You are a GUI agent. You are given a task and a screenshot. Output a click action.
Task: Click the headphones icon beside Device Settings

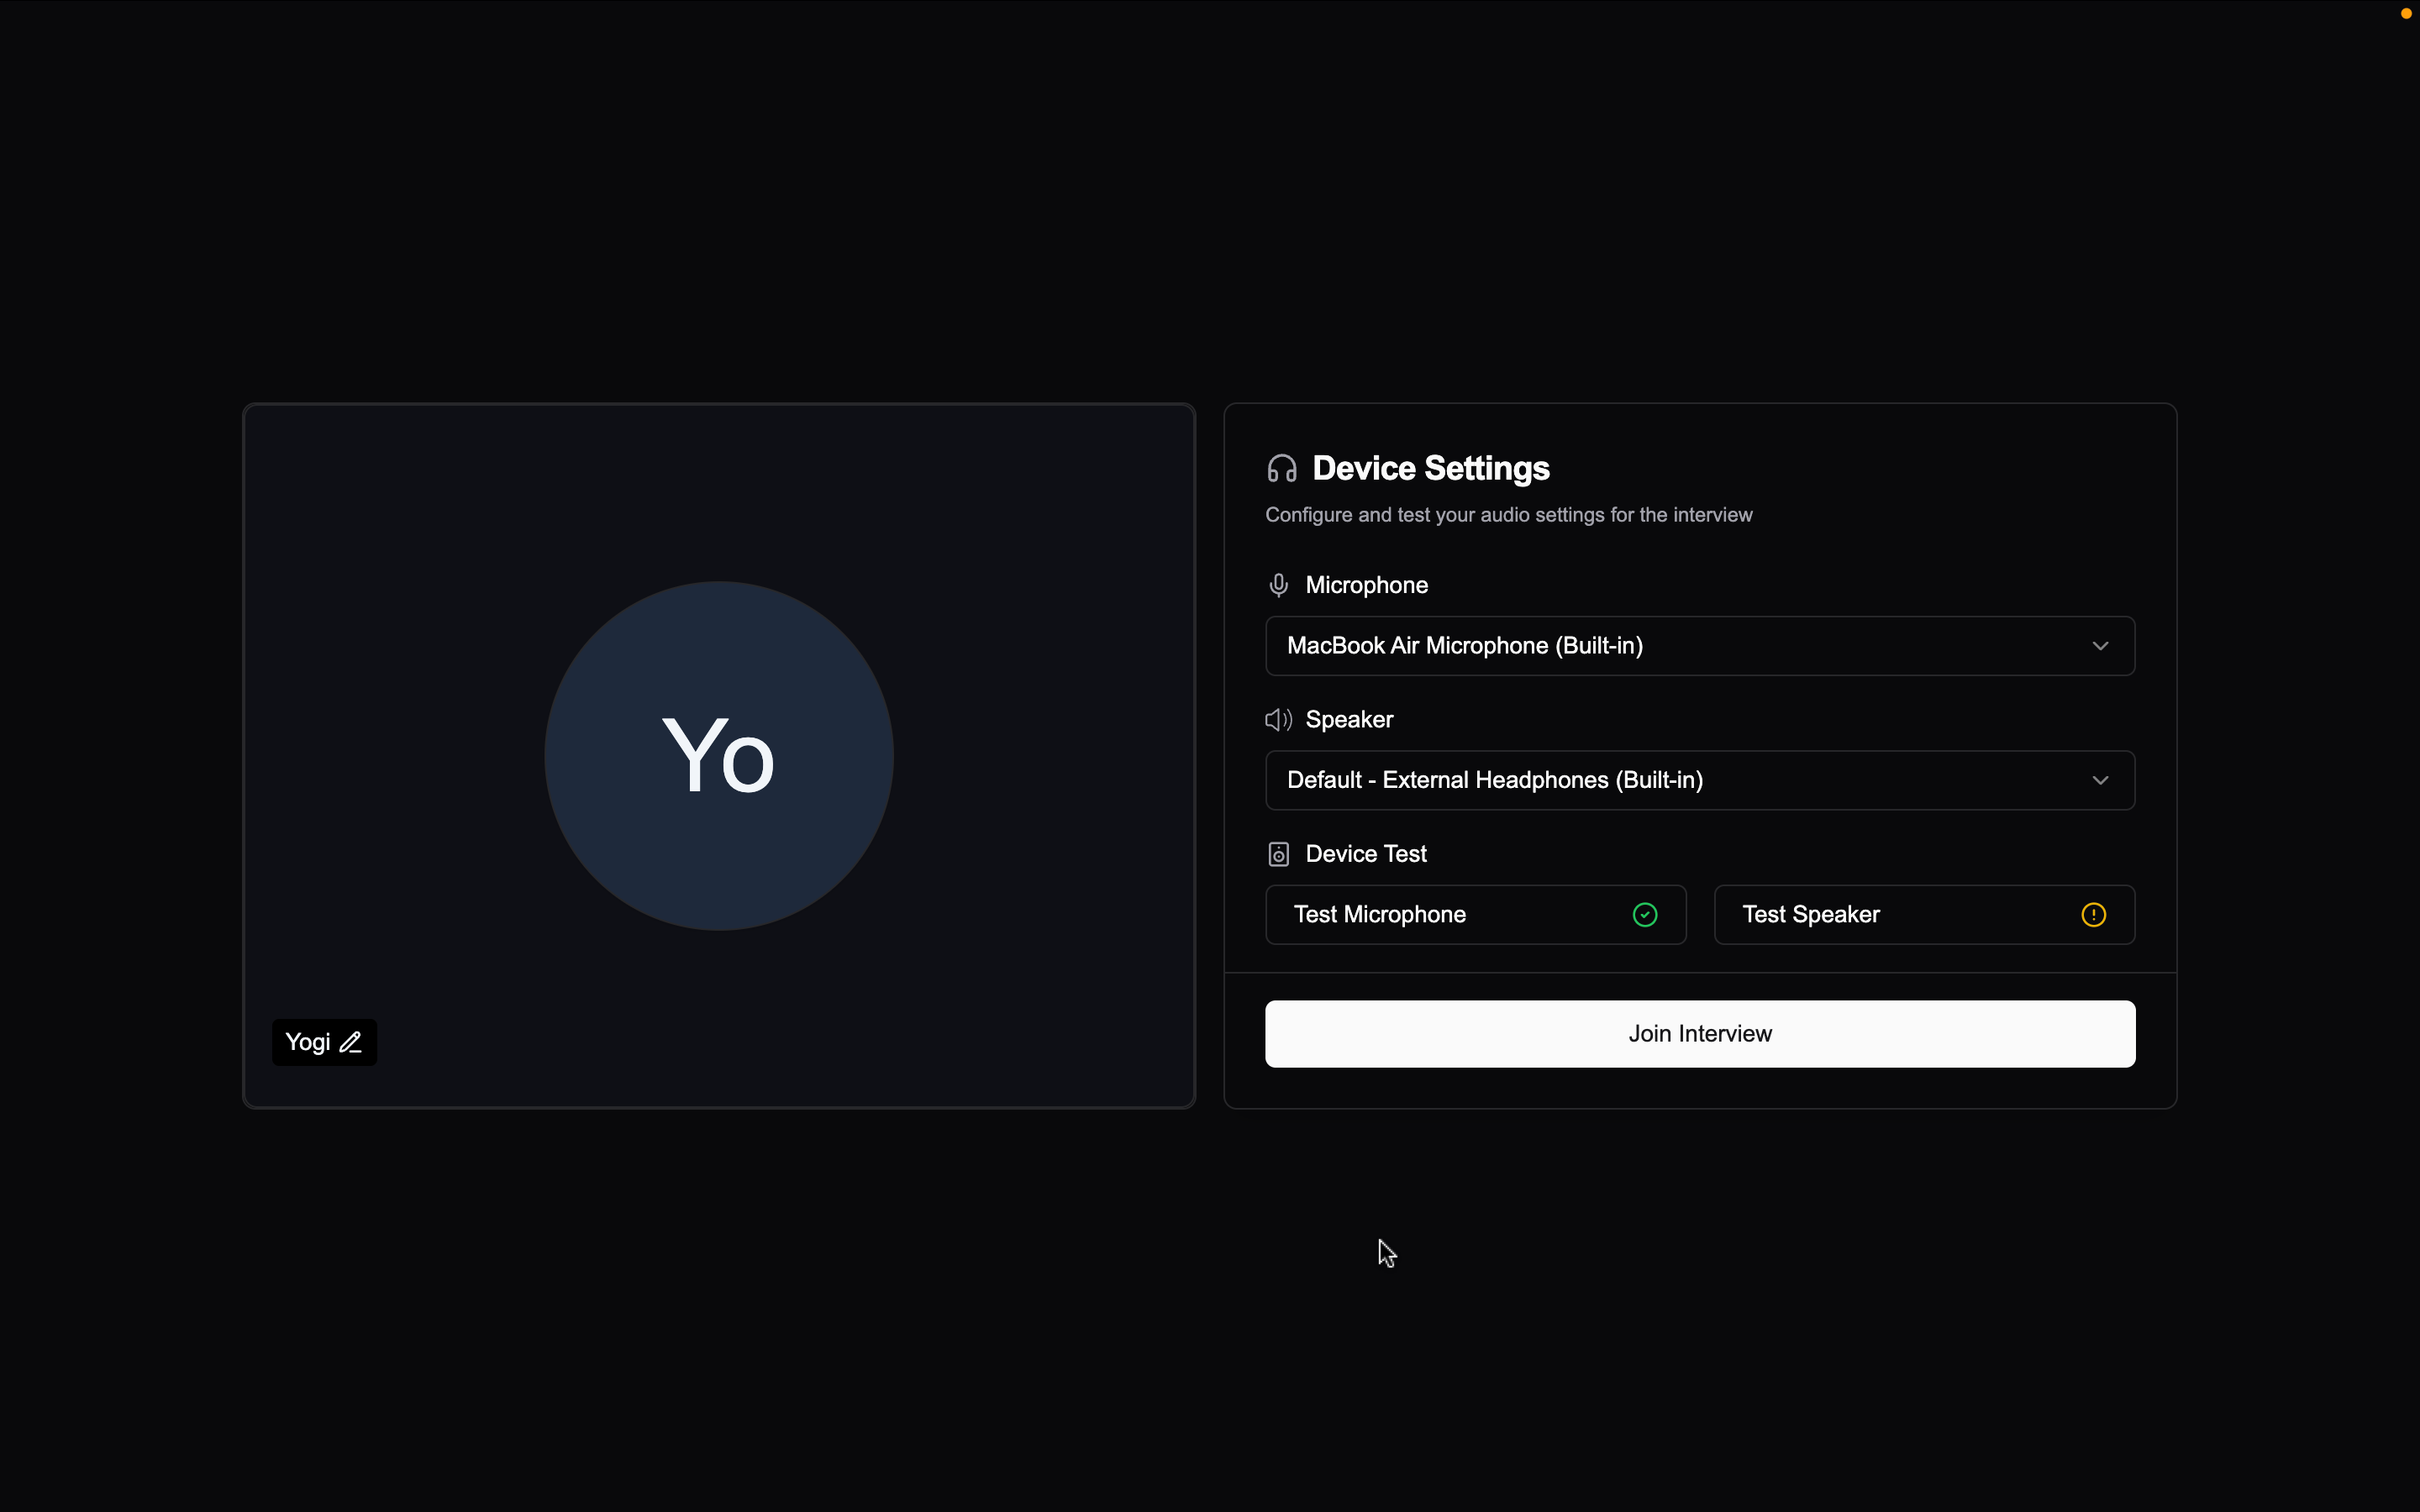[1281, 469]
